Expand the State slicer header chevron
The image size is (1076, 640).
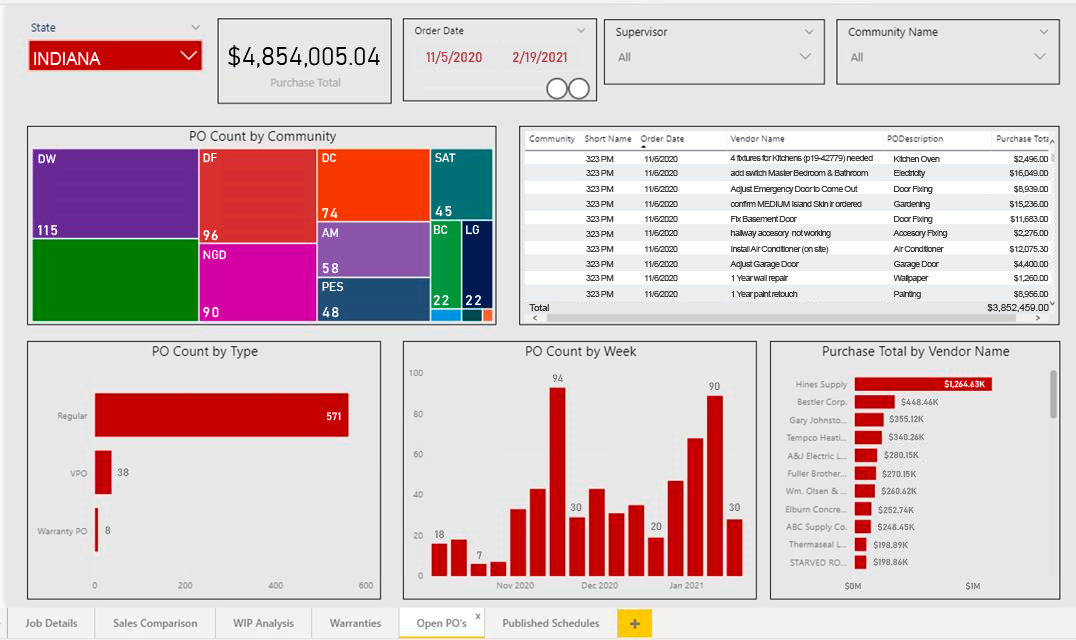coord(196,27)
